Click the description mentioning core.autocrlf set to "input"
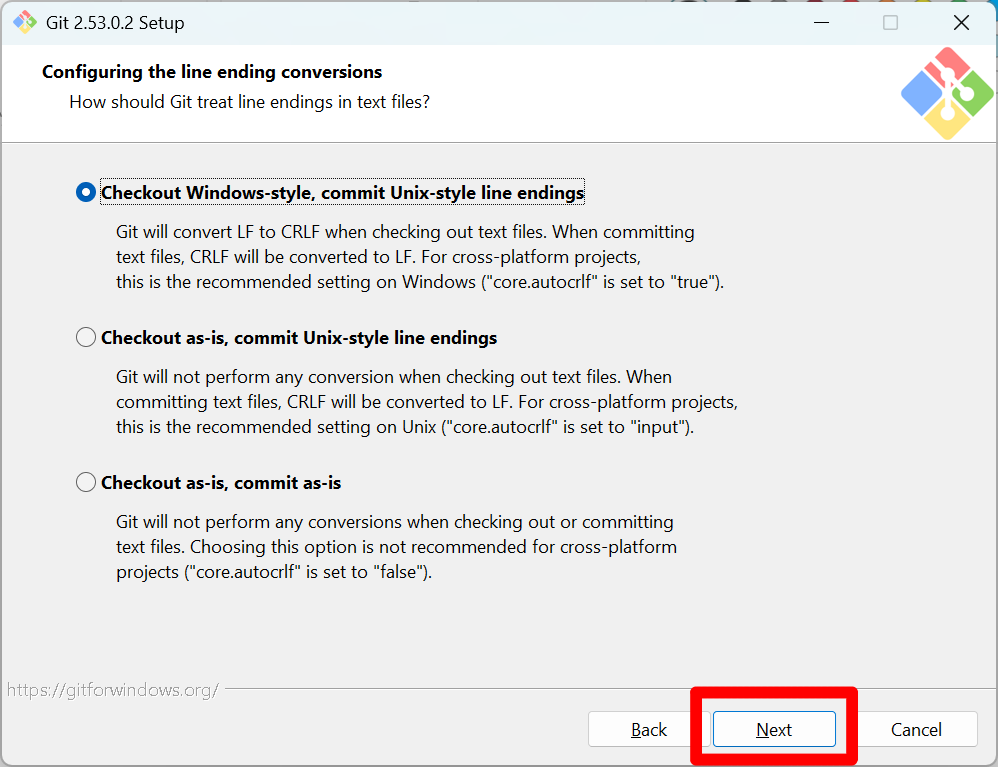This screenshot has width=998, height=767. (x=426, y=402)
